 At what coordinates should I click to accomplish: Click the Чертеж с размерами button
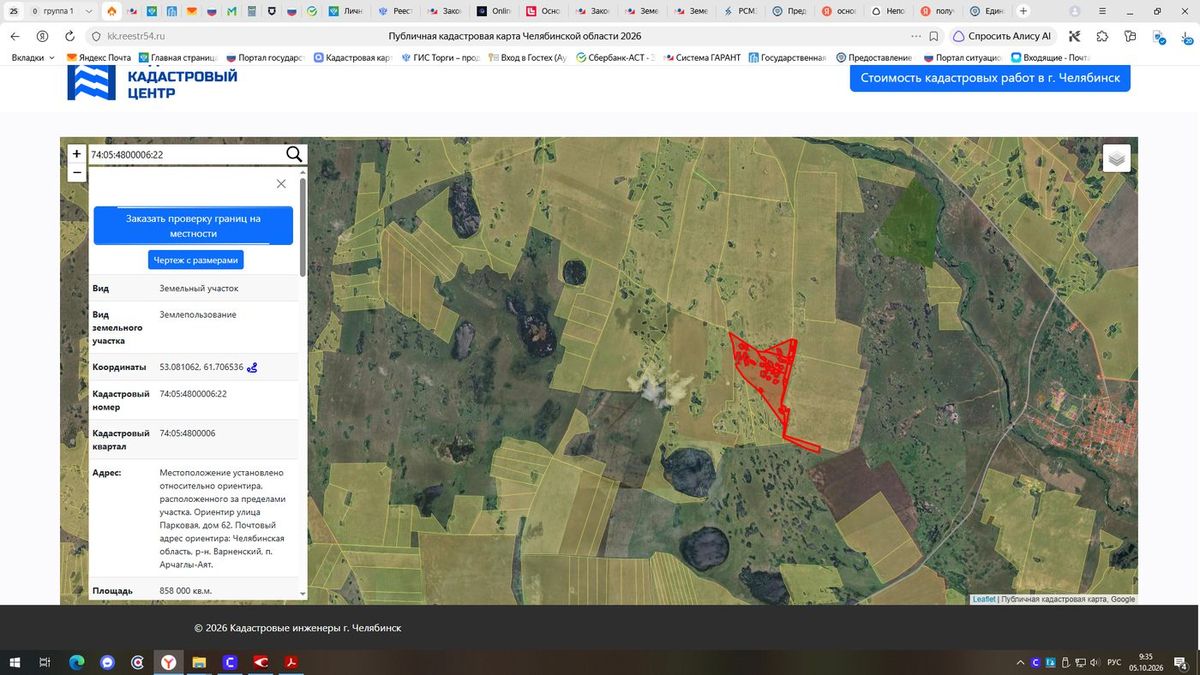(196, 260)
